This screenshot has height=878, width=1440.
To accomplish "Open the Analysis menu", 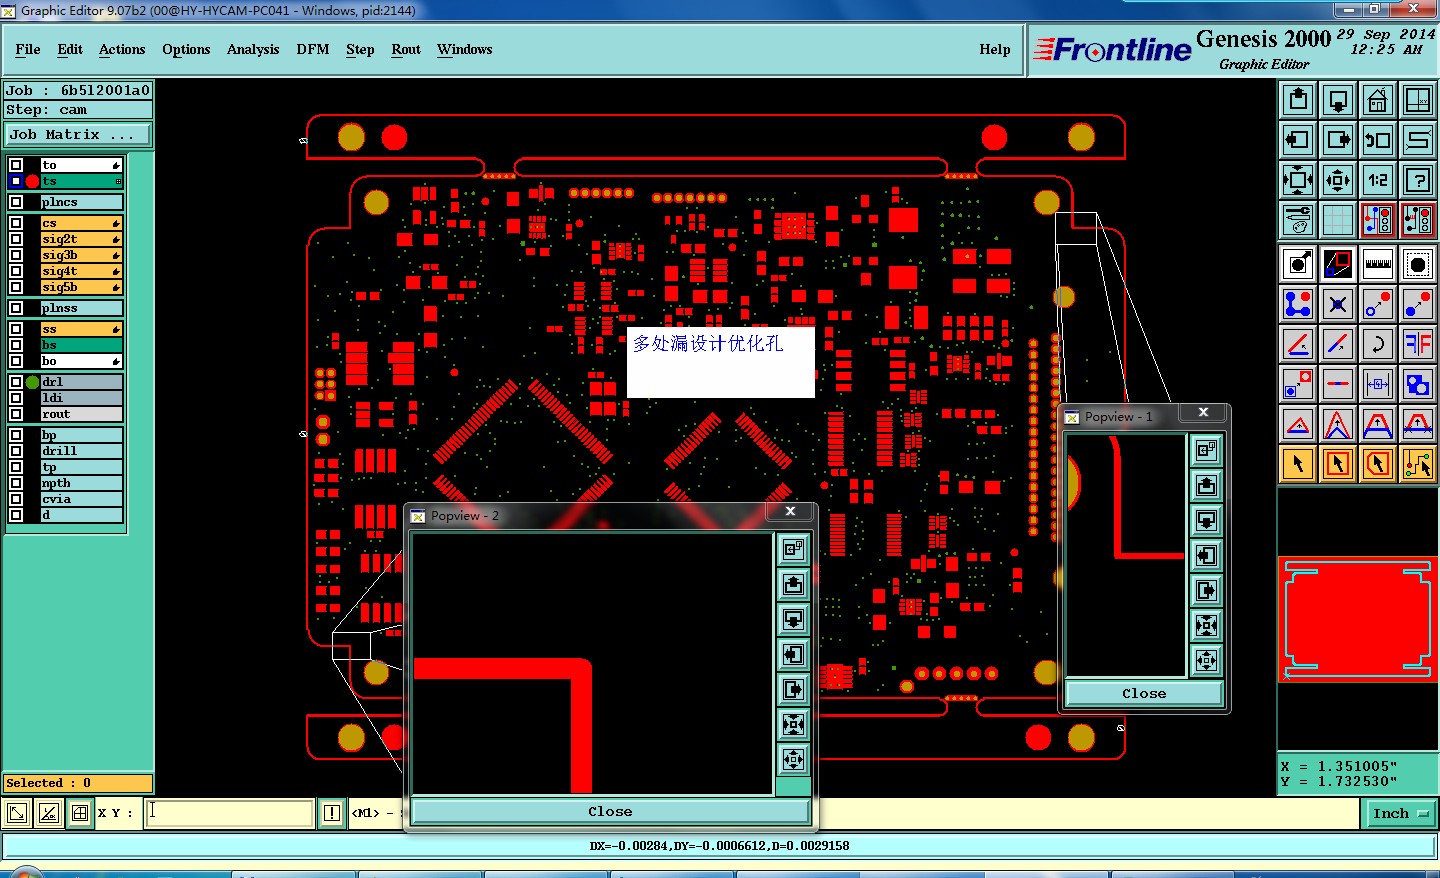I will tap(253, 49).
